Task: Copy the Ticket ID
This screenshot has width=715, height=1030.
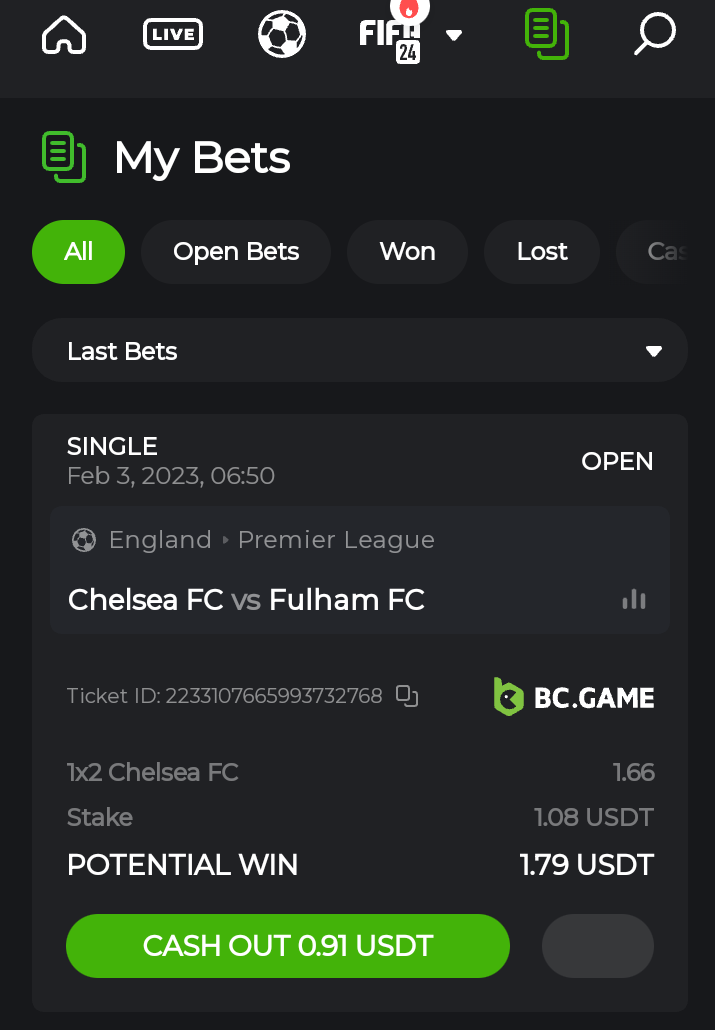Action: (x=406, y=696)
